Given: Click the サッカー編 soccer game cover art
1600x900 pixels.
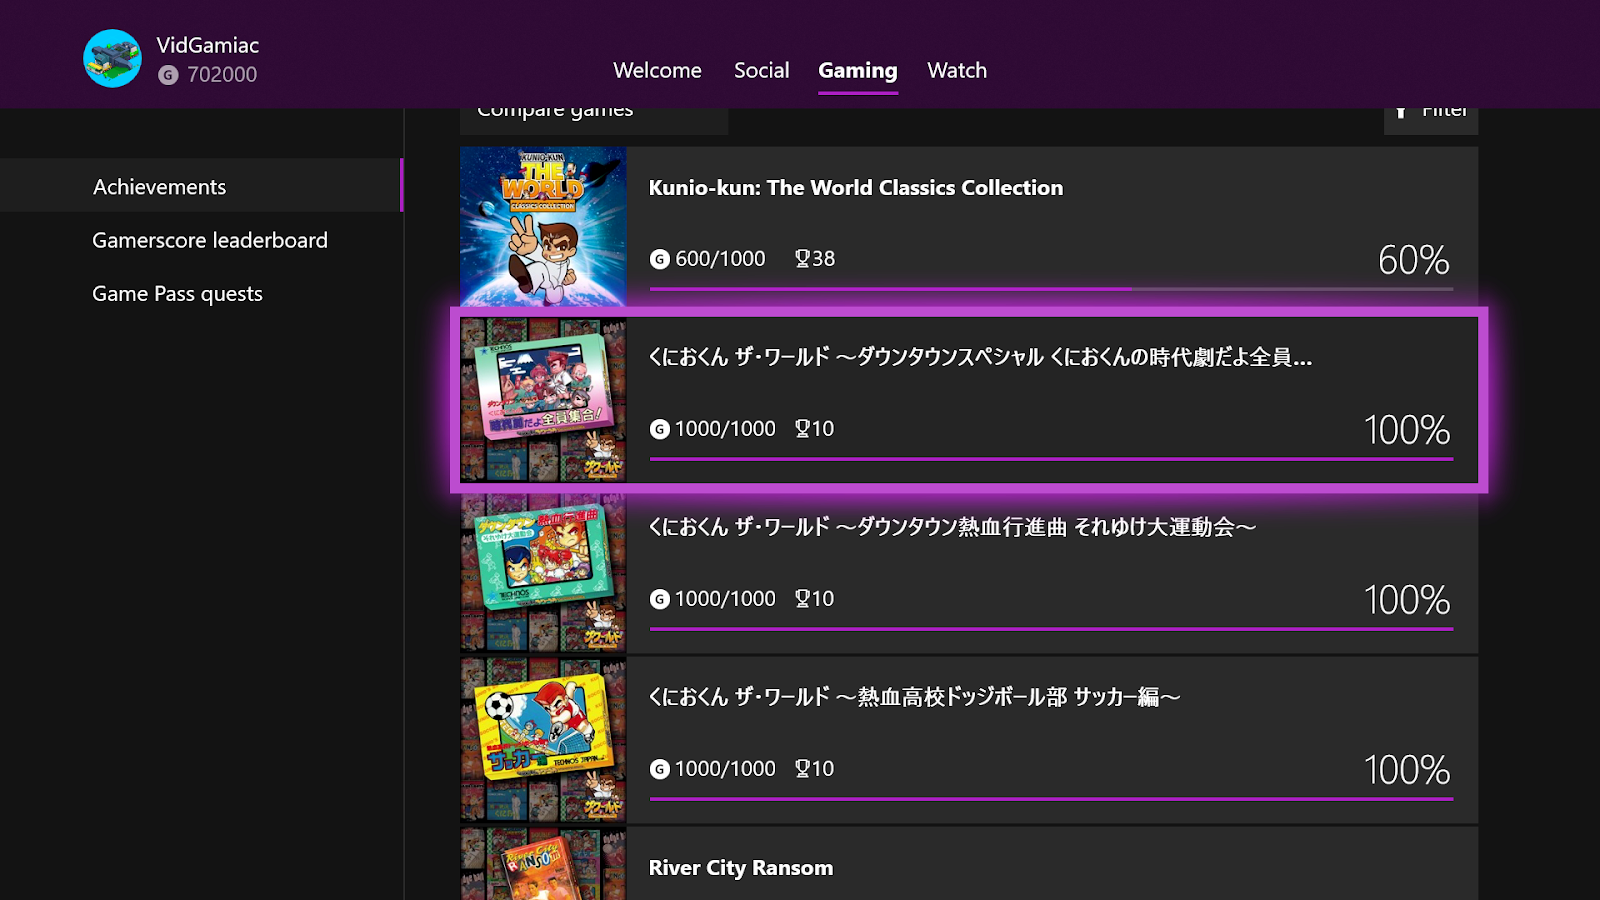Looking at the screenshot, I should tap(543, 741).
